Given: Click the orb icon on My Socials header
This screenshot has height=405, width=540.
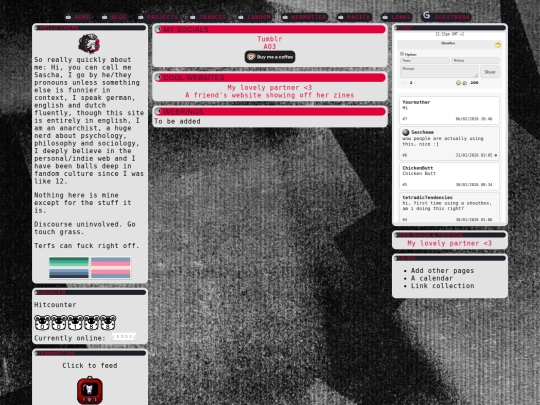Looking at the screenshot, I should [x=158, y=29].
